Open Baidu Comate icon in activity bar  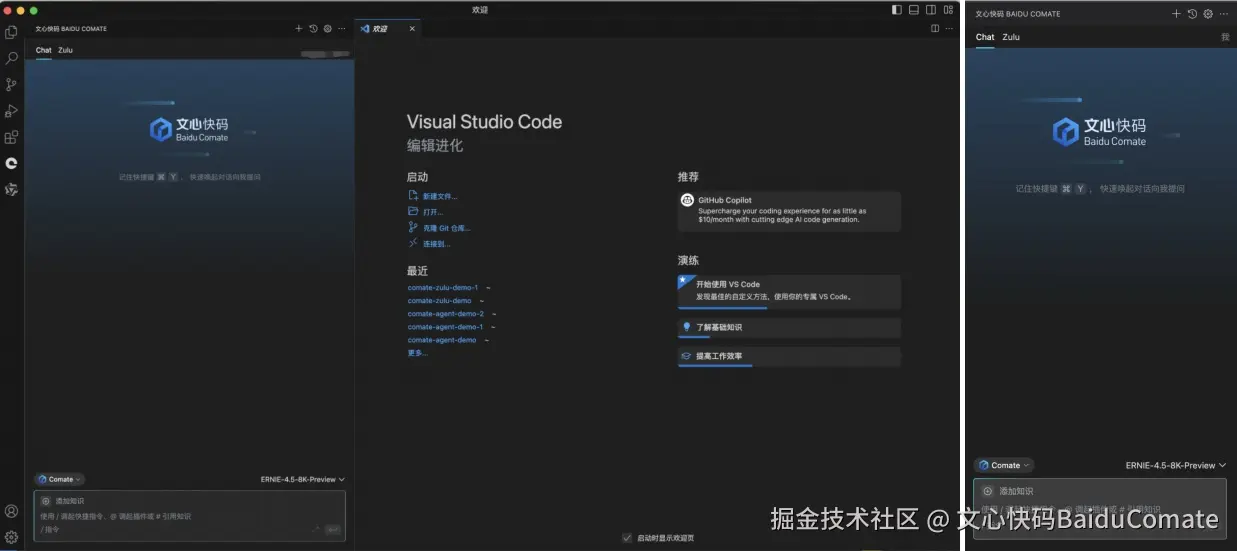point(12,162)
